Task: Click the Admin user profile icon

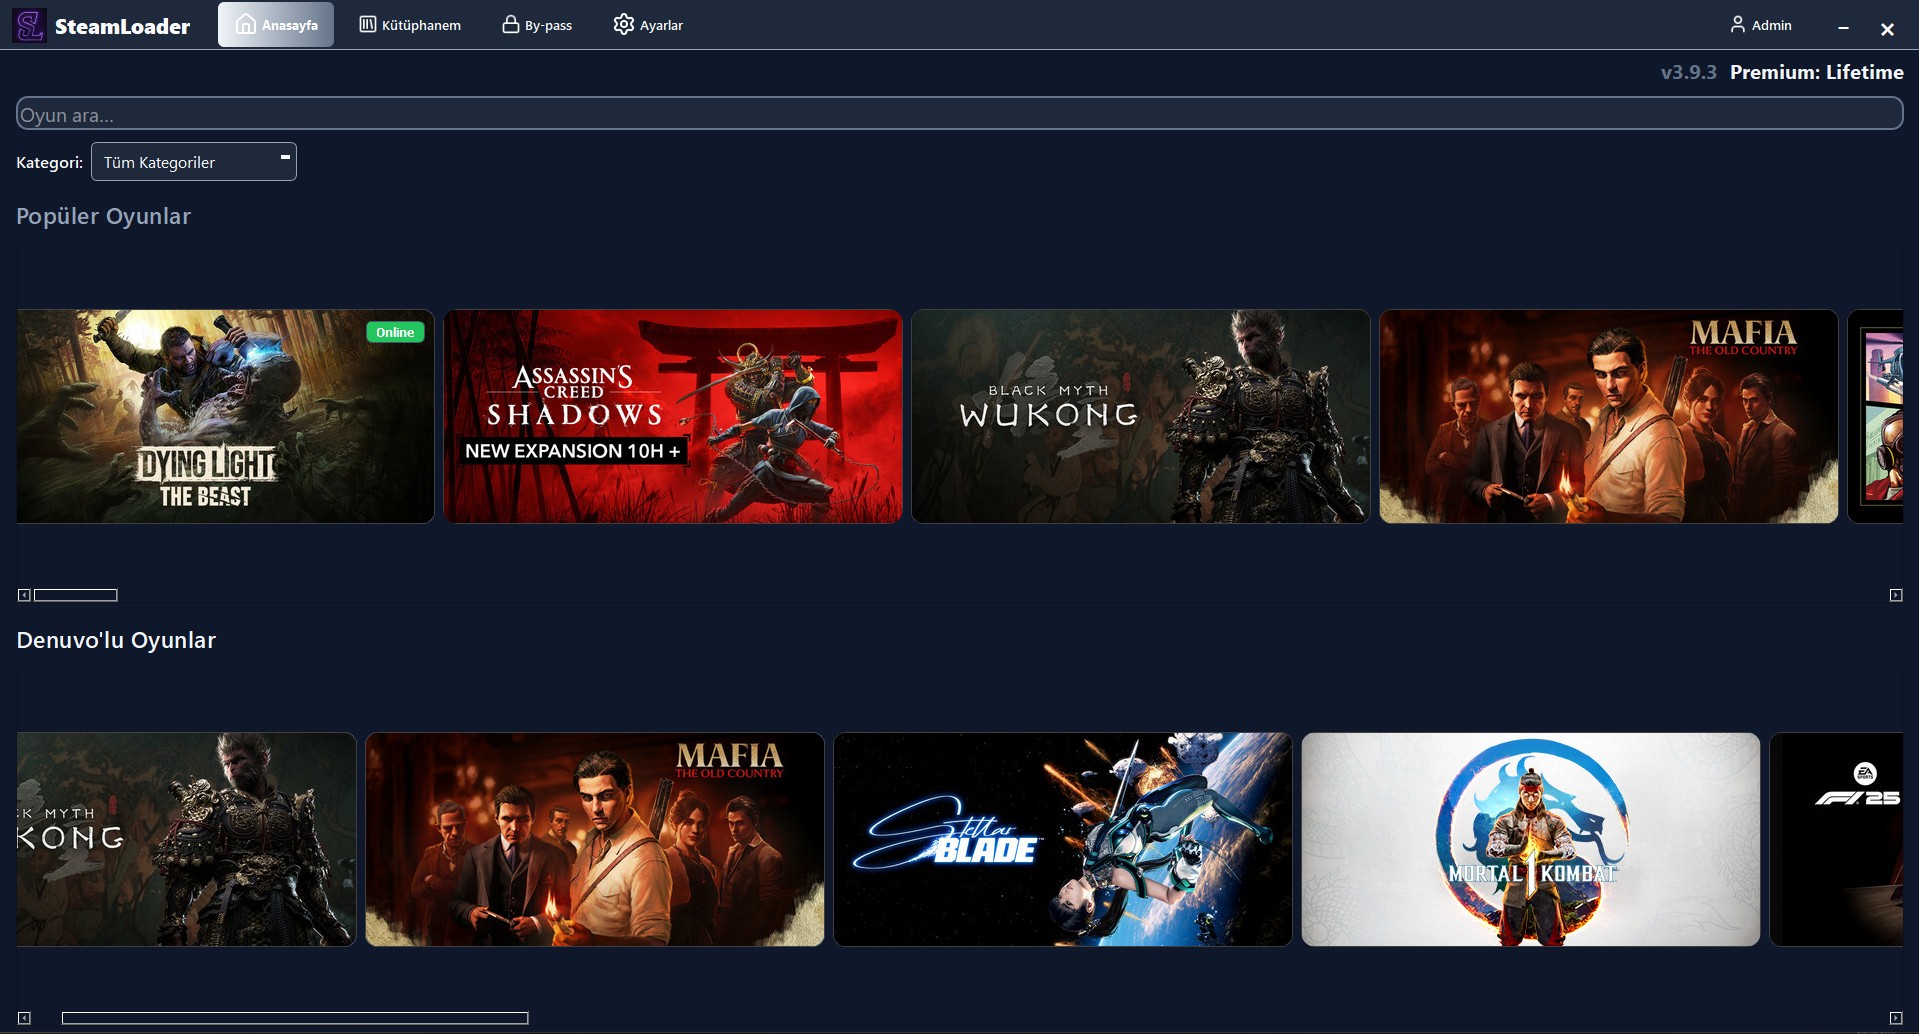Action: [1737, 25]
